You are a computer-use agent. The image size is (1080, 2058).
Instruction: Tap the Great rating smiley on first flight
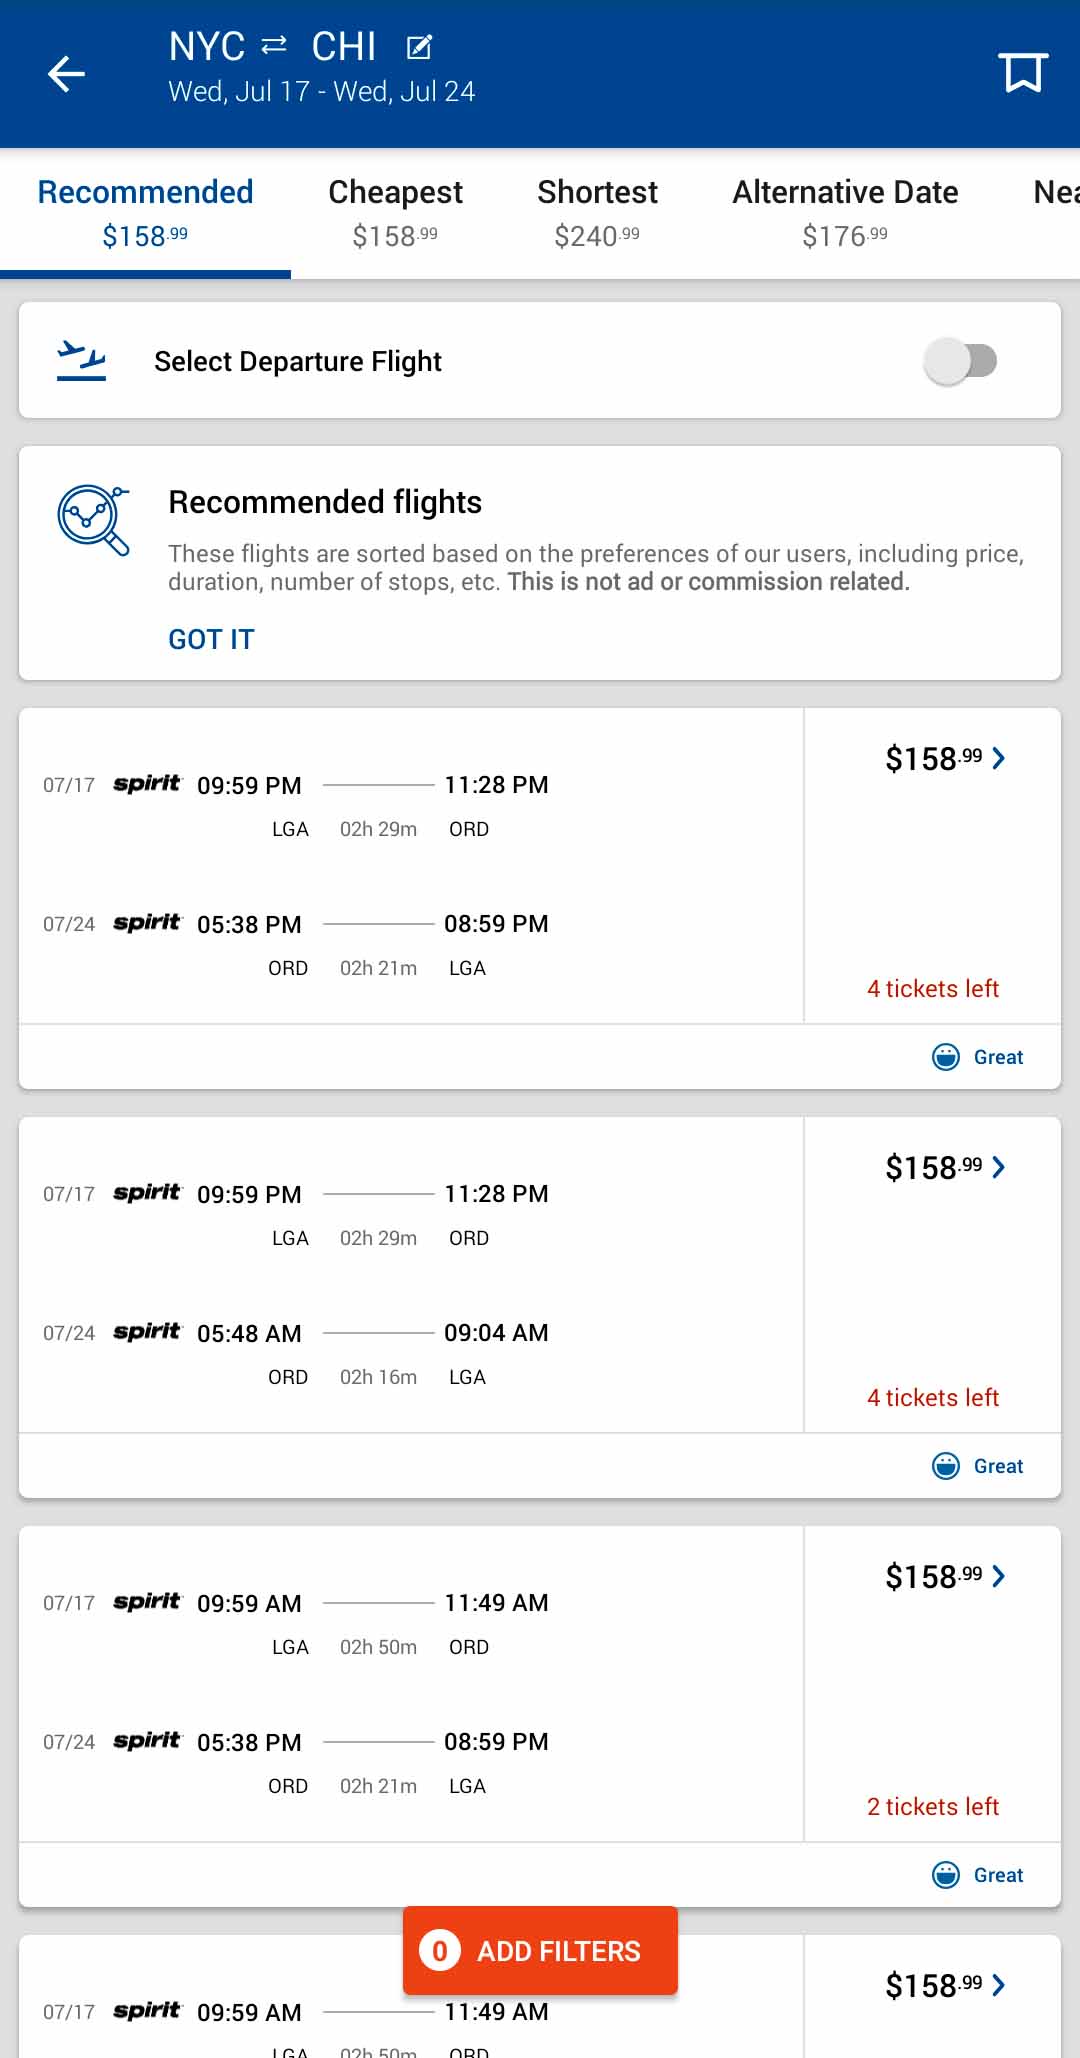945,1057
